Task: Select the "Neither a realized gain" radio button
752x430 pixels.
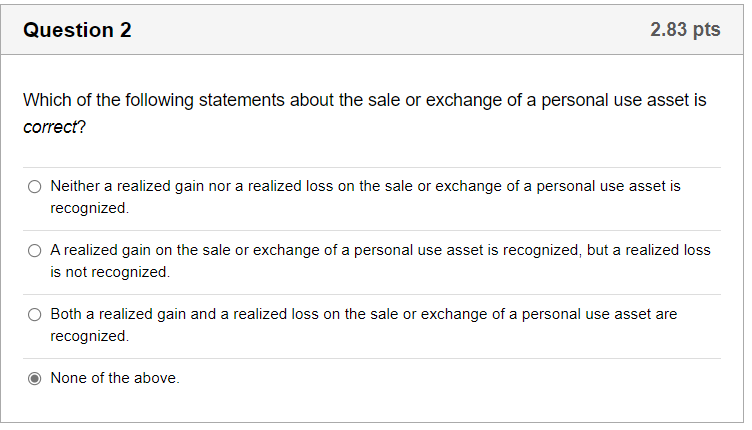Action: [x=35, y=187]
